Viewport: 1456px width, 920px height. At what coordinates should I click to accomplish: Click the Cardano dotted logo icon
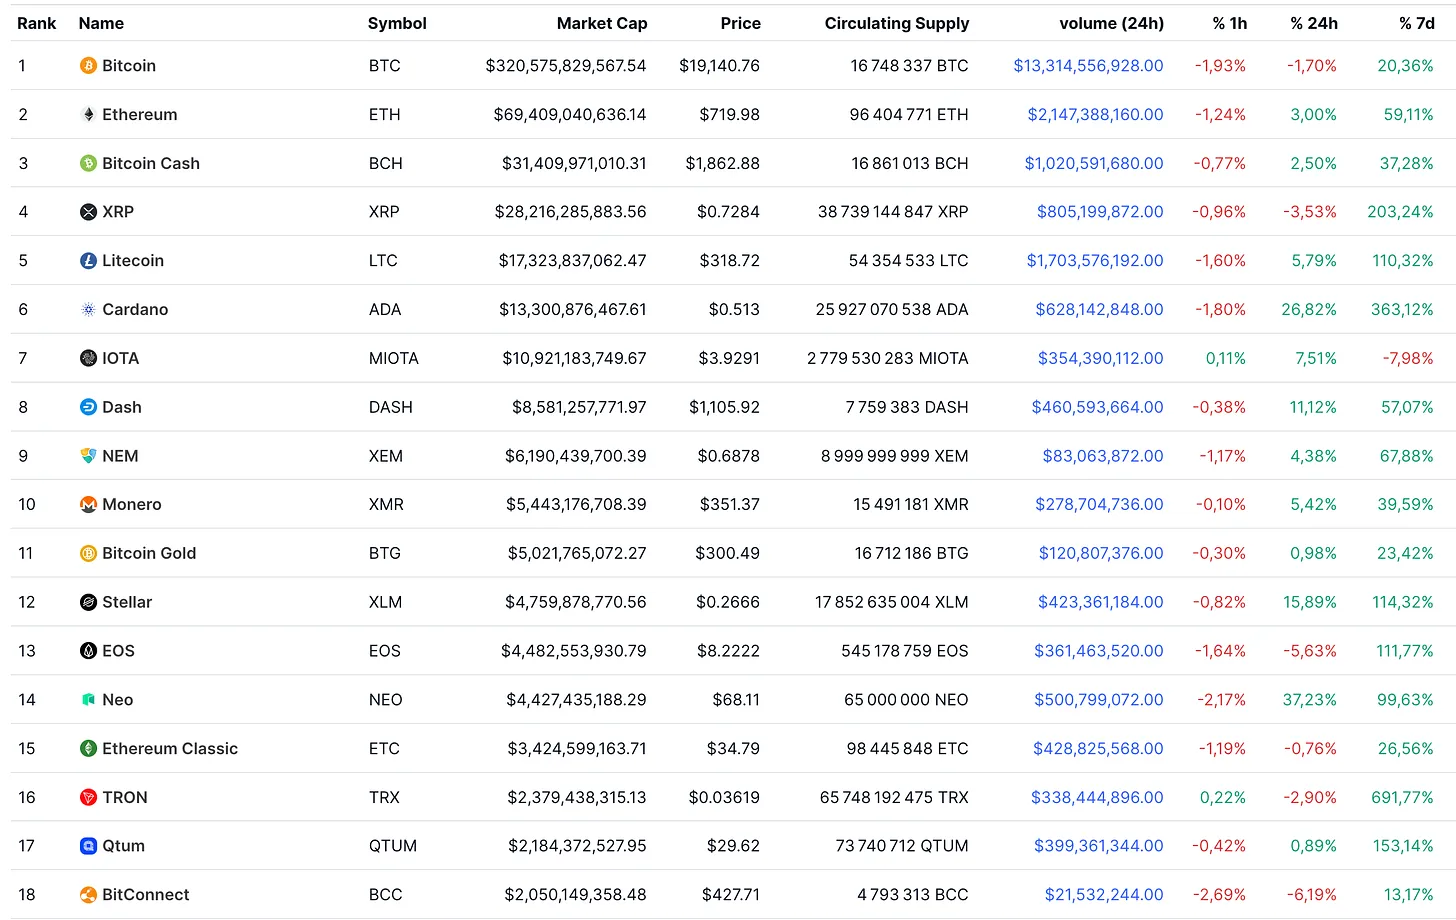(88, 310)
